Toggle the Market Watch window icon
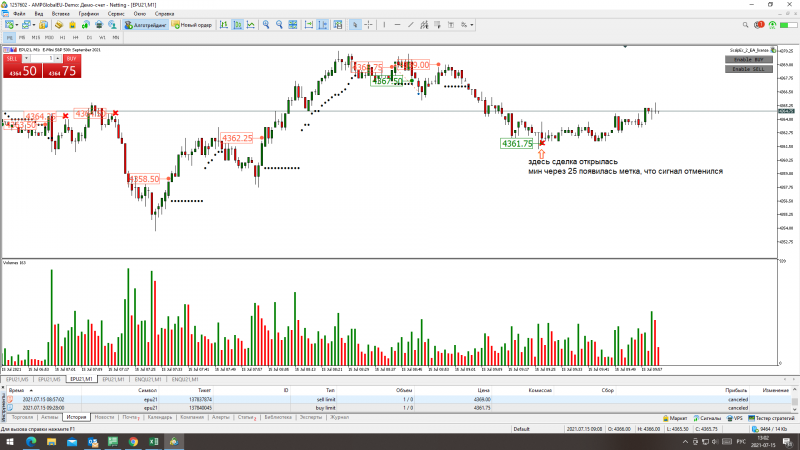 [43, 24]
